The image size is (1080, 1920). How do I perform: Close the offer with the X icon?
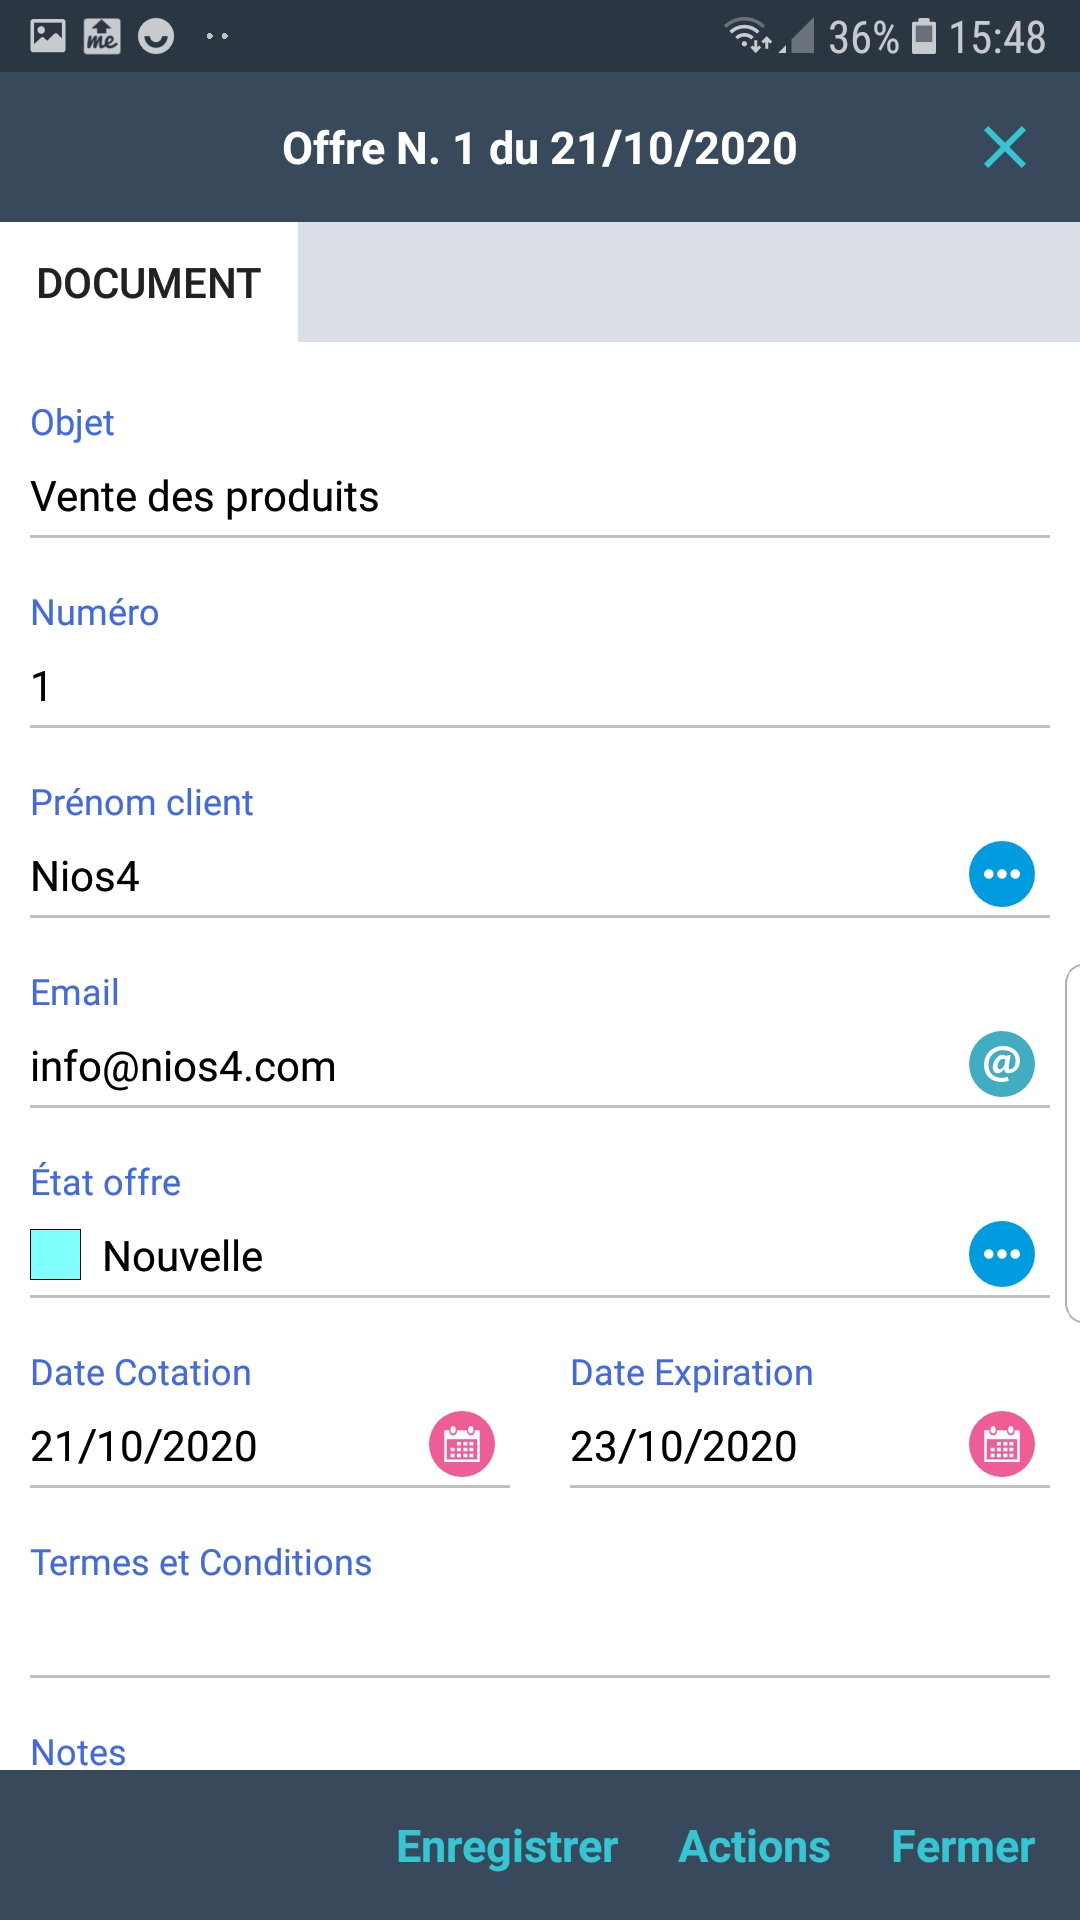1004,148
